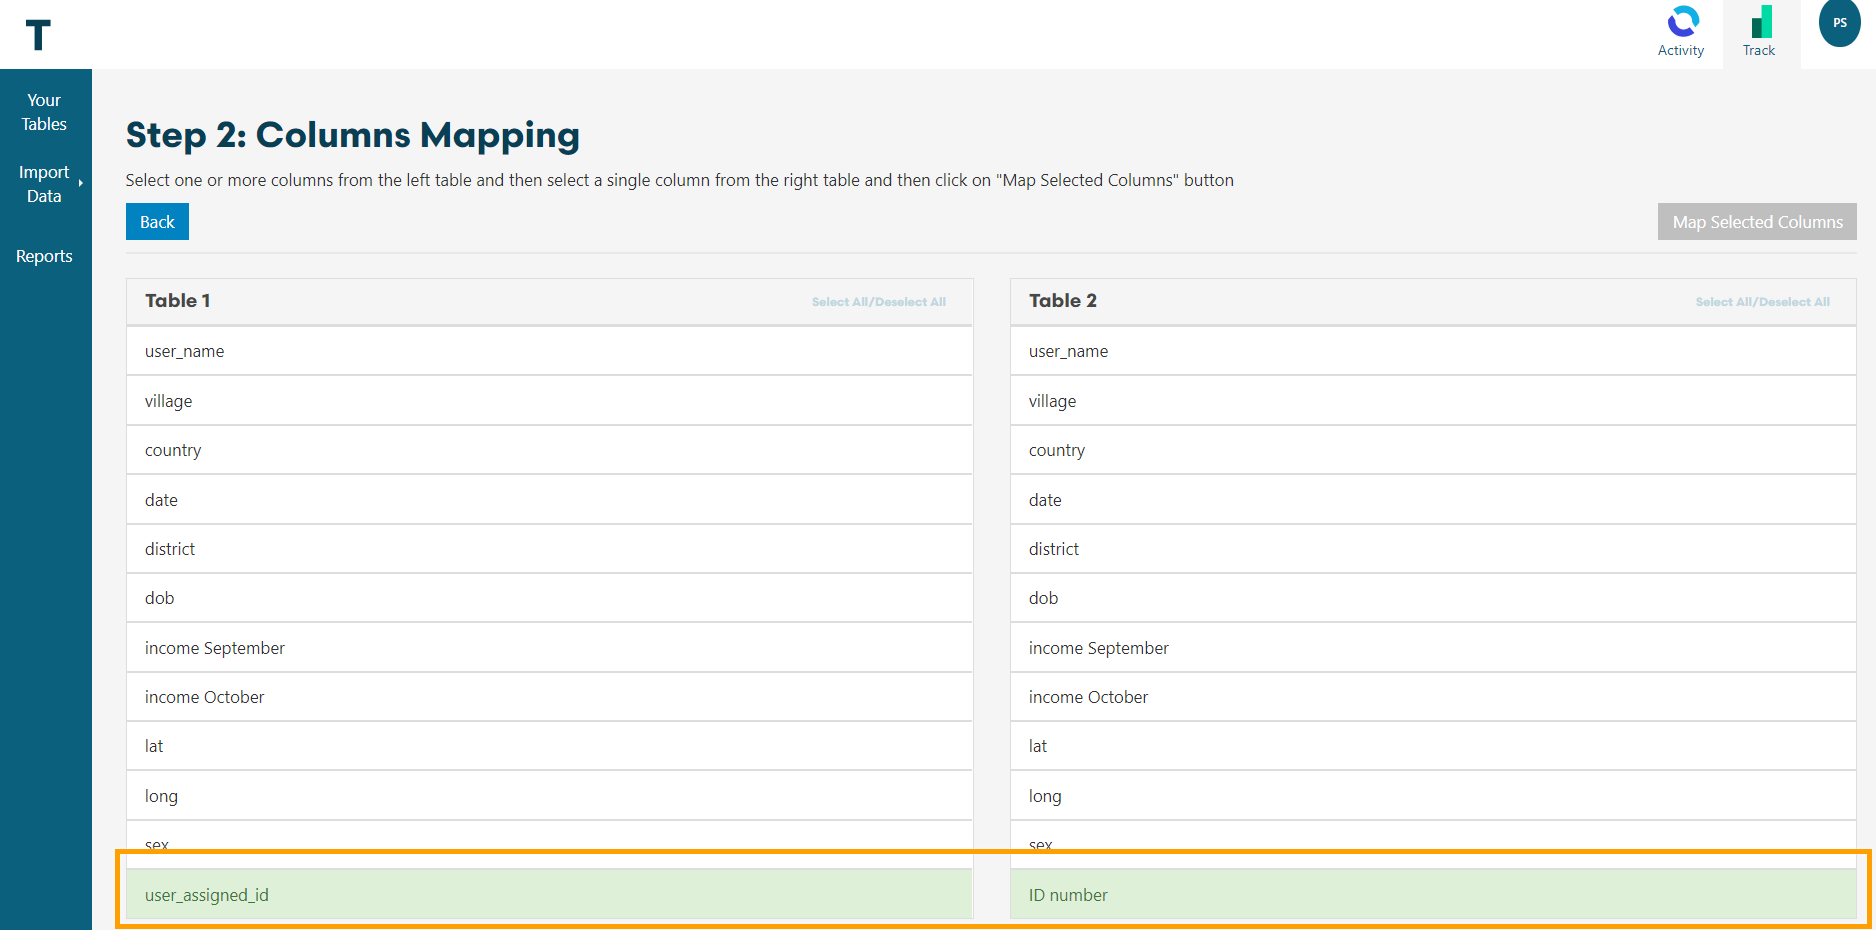The image size is (1876, 930).
Task: Toggle Select All/Deselect All for Table 2
Action: (1762, 302)
